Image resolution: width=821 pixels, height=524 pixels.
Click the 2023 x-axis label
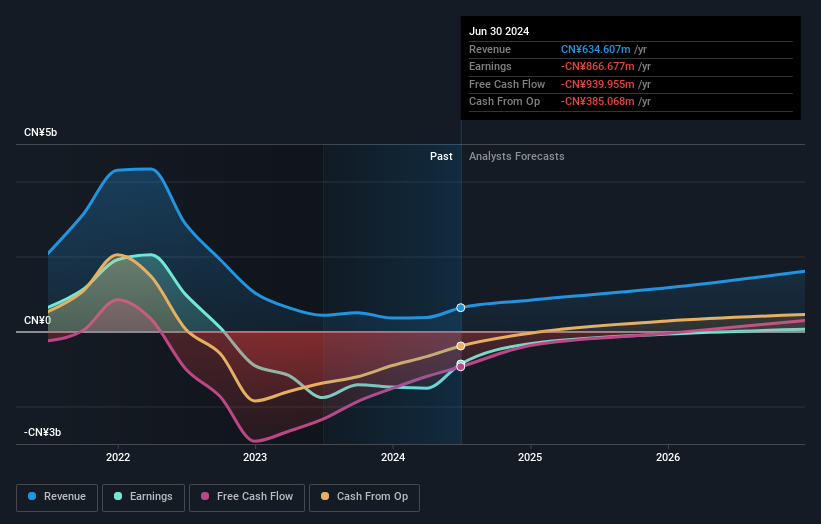(255, 458)
